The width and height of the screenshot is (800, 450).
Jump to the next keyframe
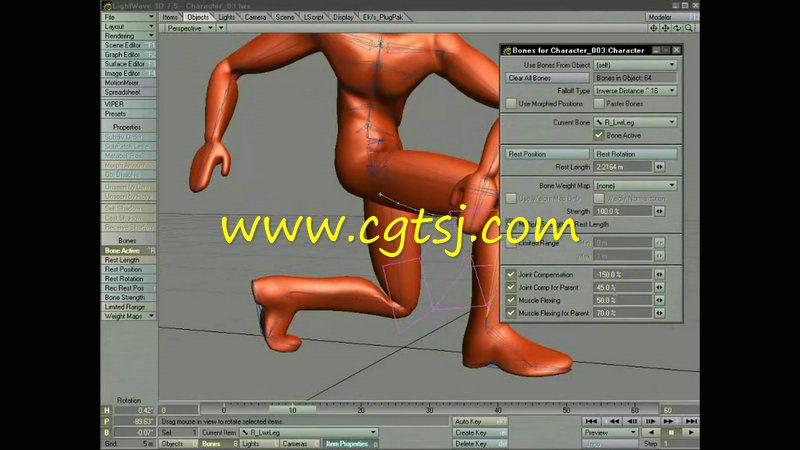coord(668,421)
